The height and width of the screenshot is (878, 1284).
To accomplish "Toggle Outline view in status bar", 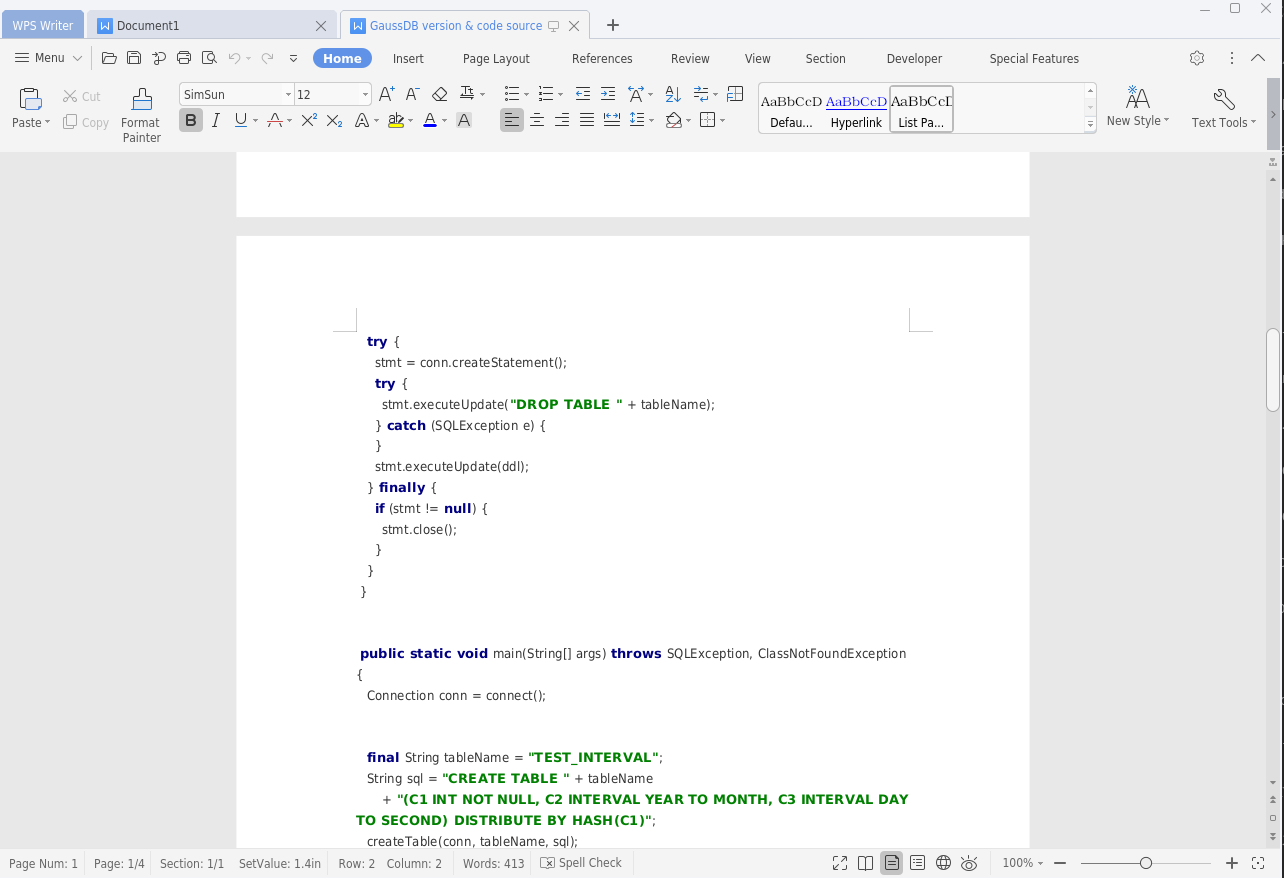I will coord(917,863).
